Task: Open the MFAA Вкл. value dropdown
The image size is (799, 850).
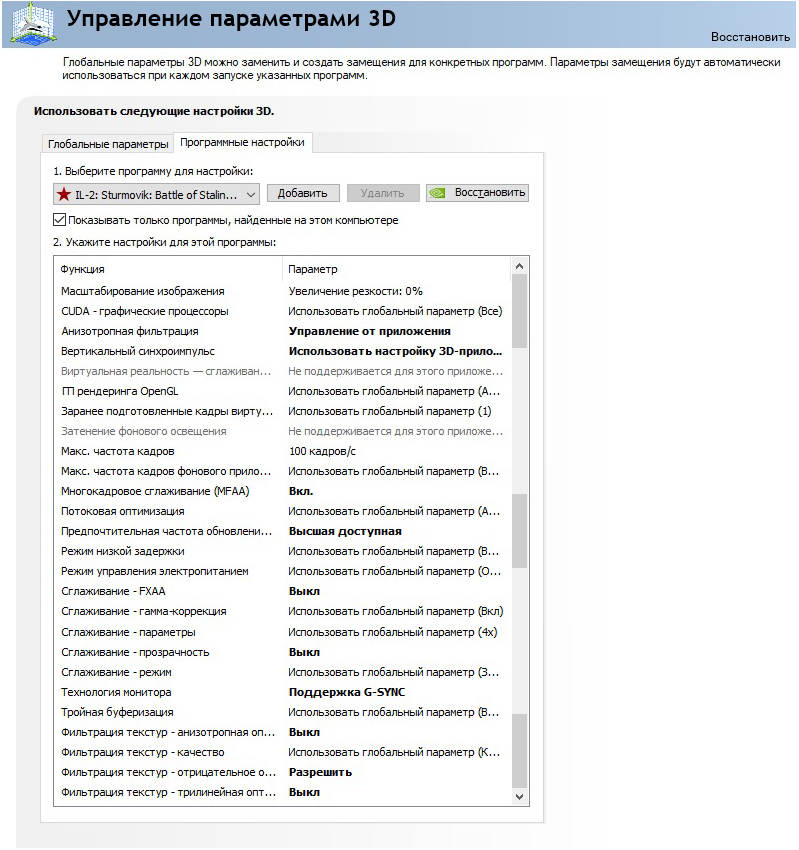Action: [301, 492]
